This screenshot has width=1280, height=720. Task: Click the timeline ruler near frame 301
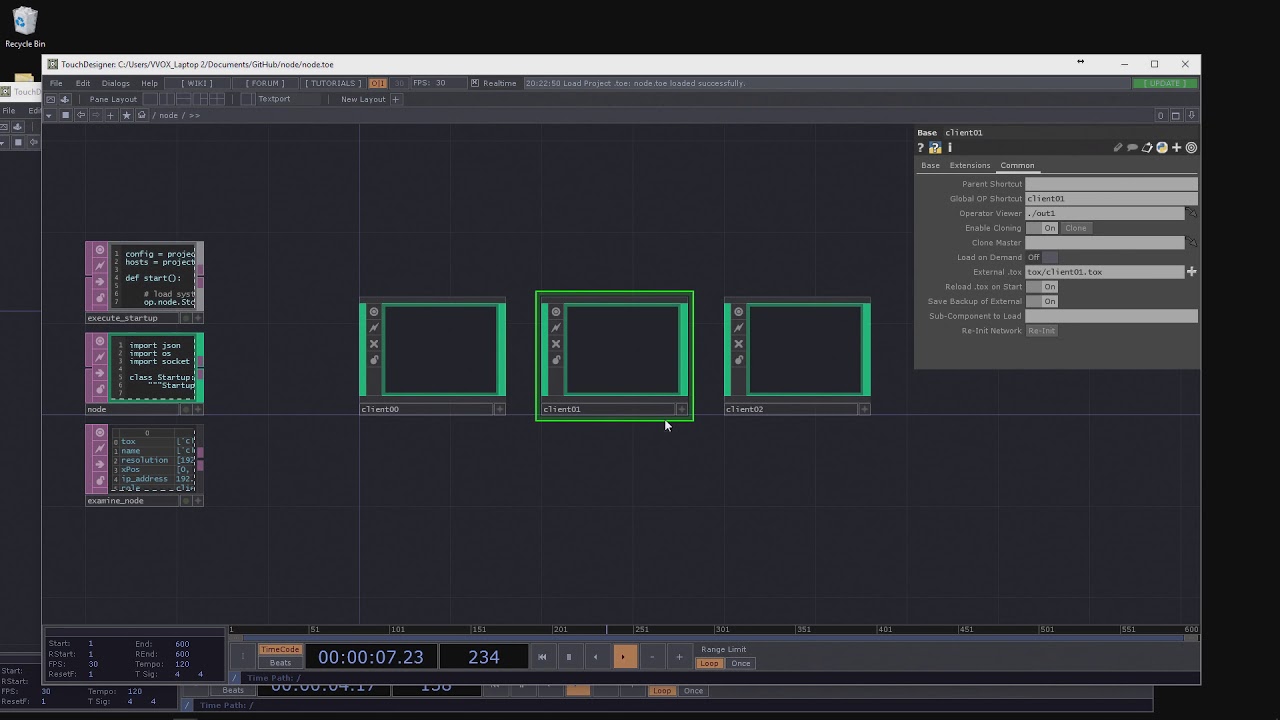click(x=722, y=629)
